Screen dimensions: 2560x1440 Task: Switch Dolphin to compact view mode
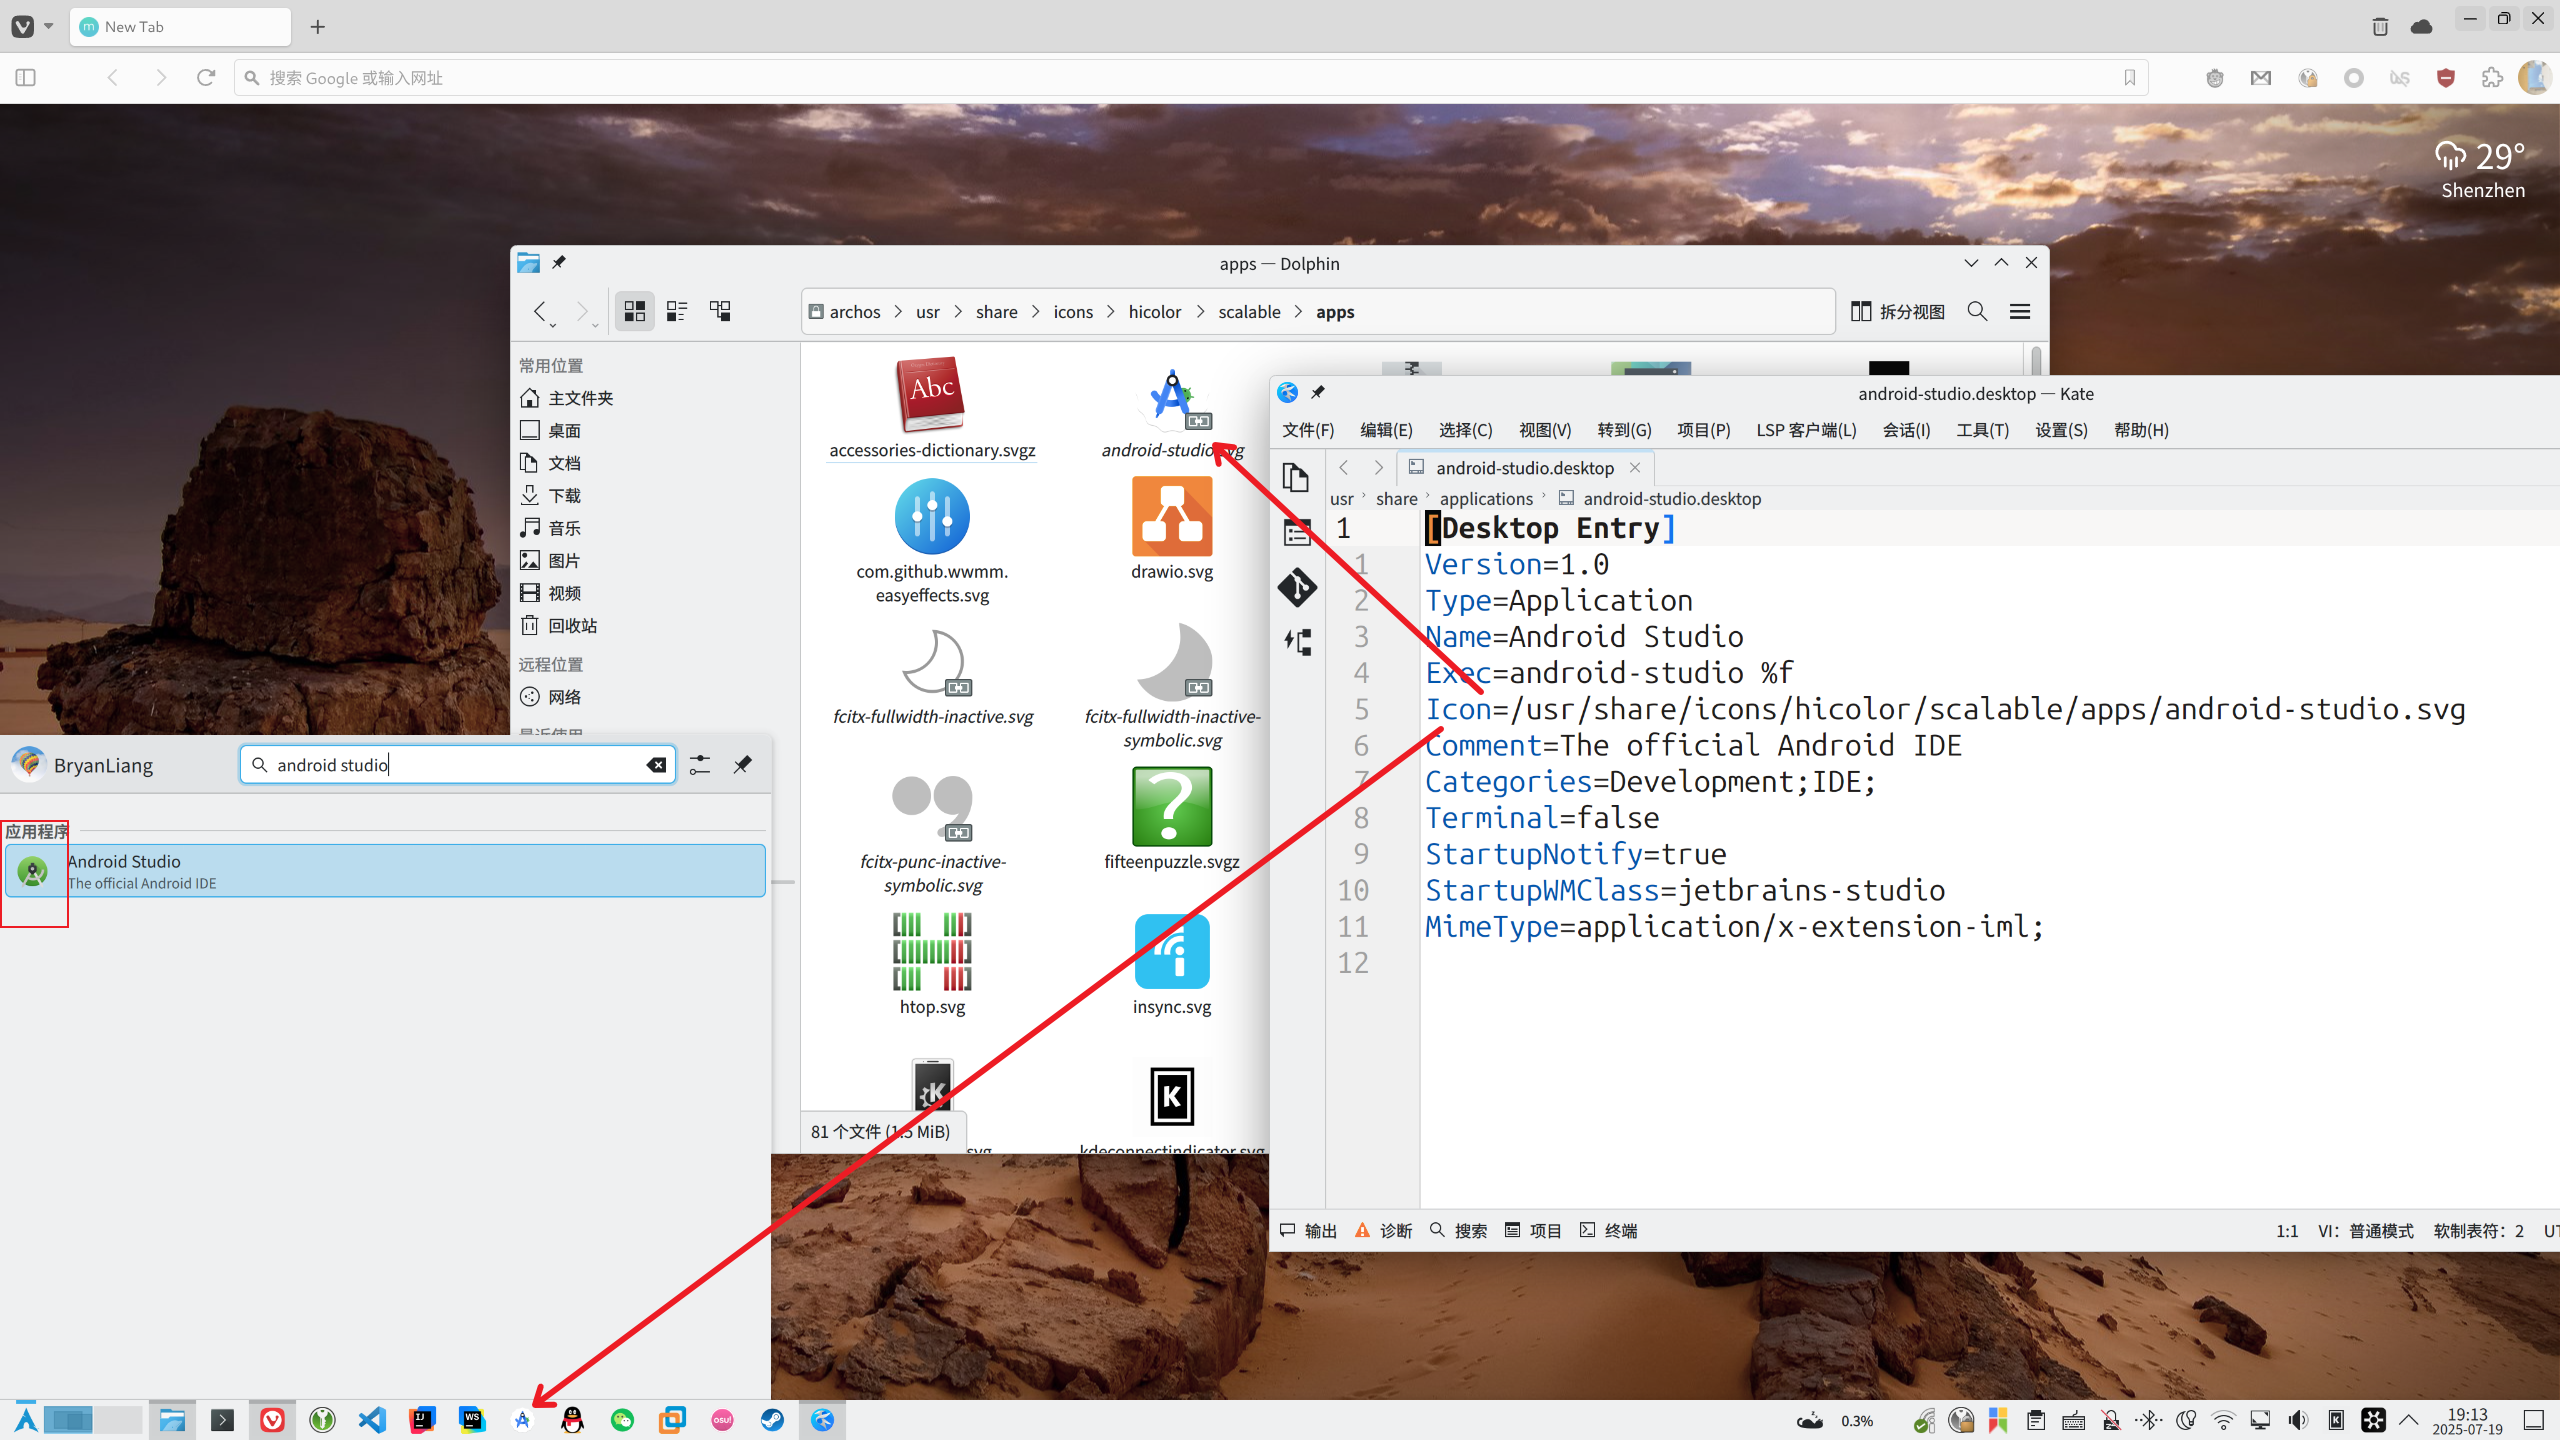pos(677,311)
